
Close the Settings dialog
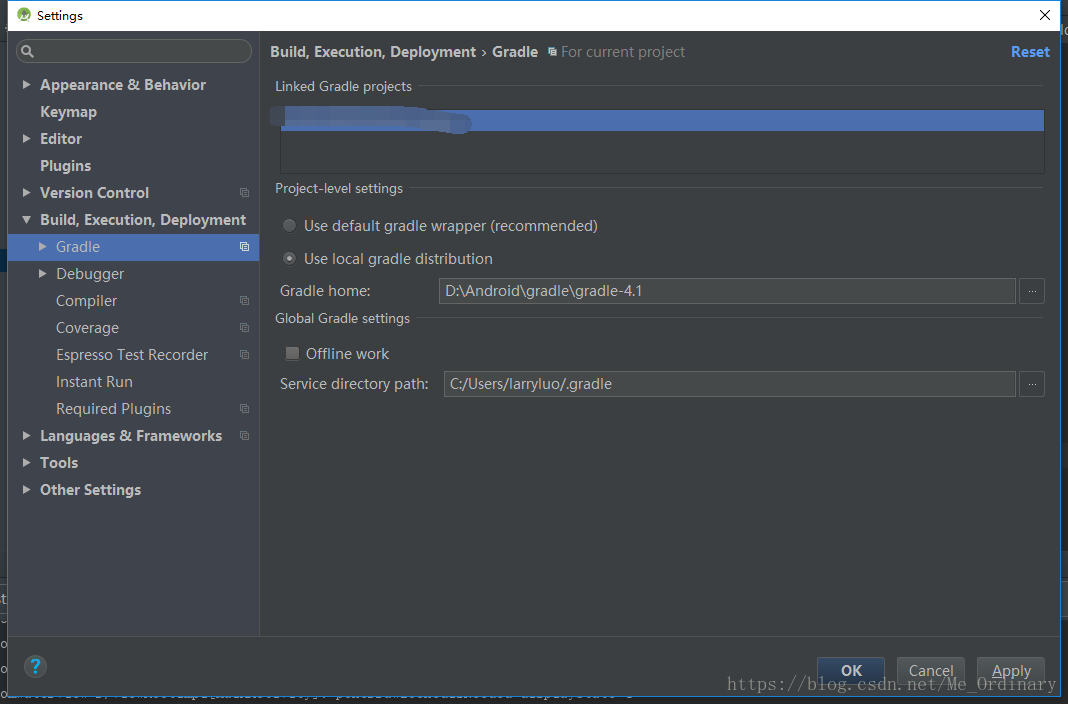pos(1045,15)
